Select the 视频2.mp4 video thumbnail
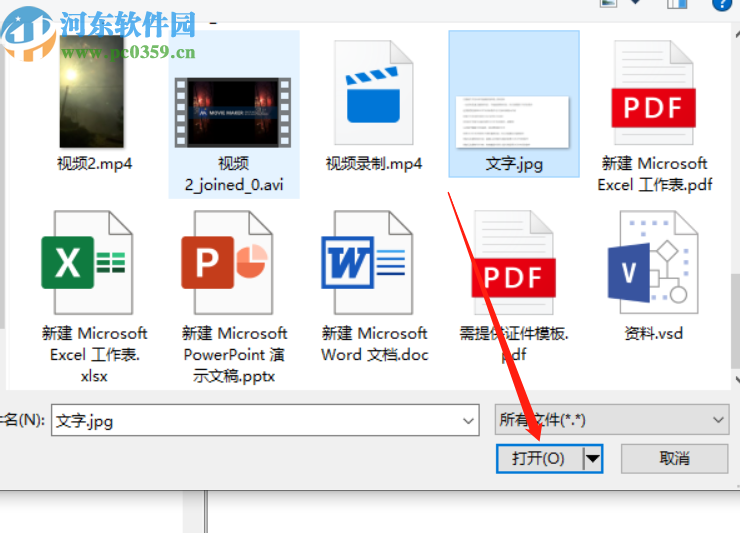 coord(92,92)
